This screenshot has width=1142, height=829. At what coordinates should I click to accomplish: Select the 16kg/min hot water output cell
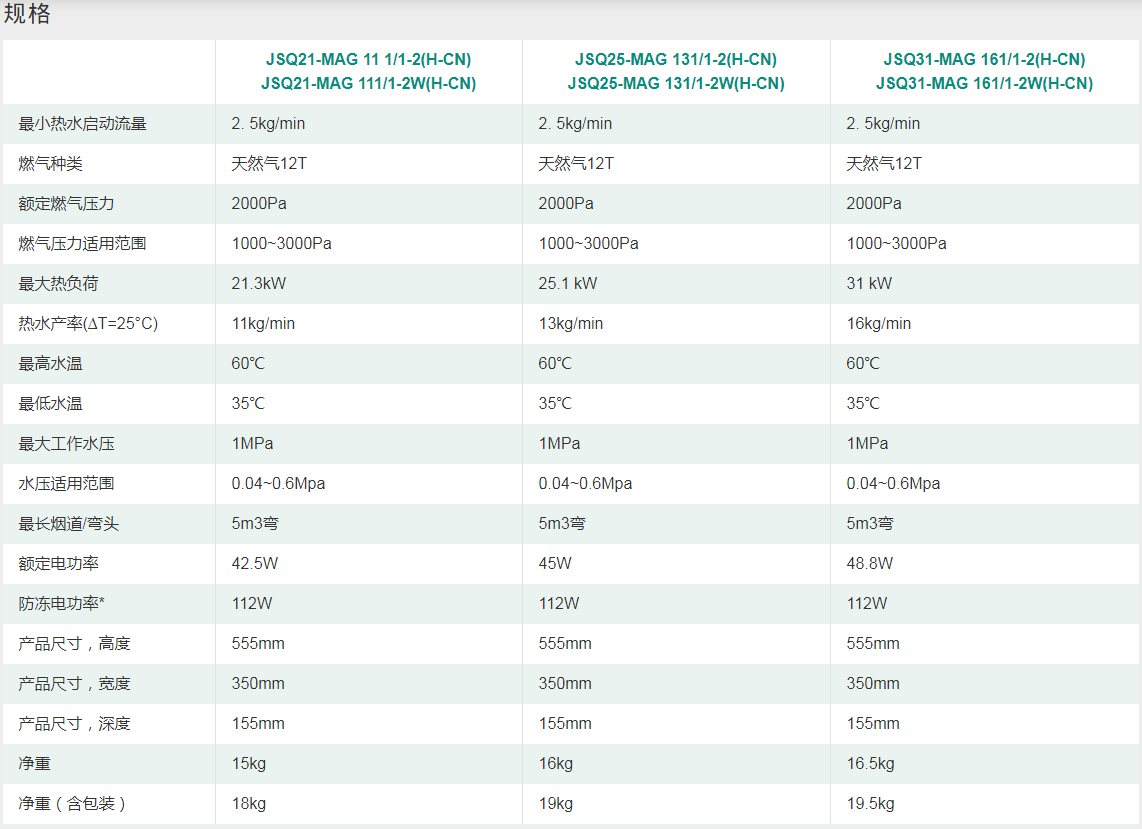(879, 324)
